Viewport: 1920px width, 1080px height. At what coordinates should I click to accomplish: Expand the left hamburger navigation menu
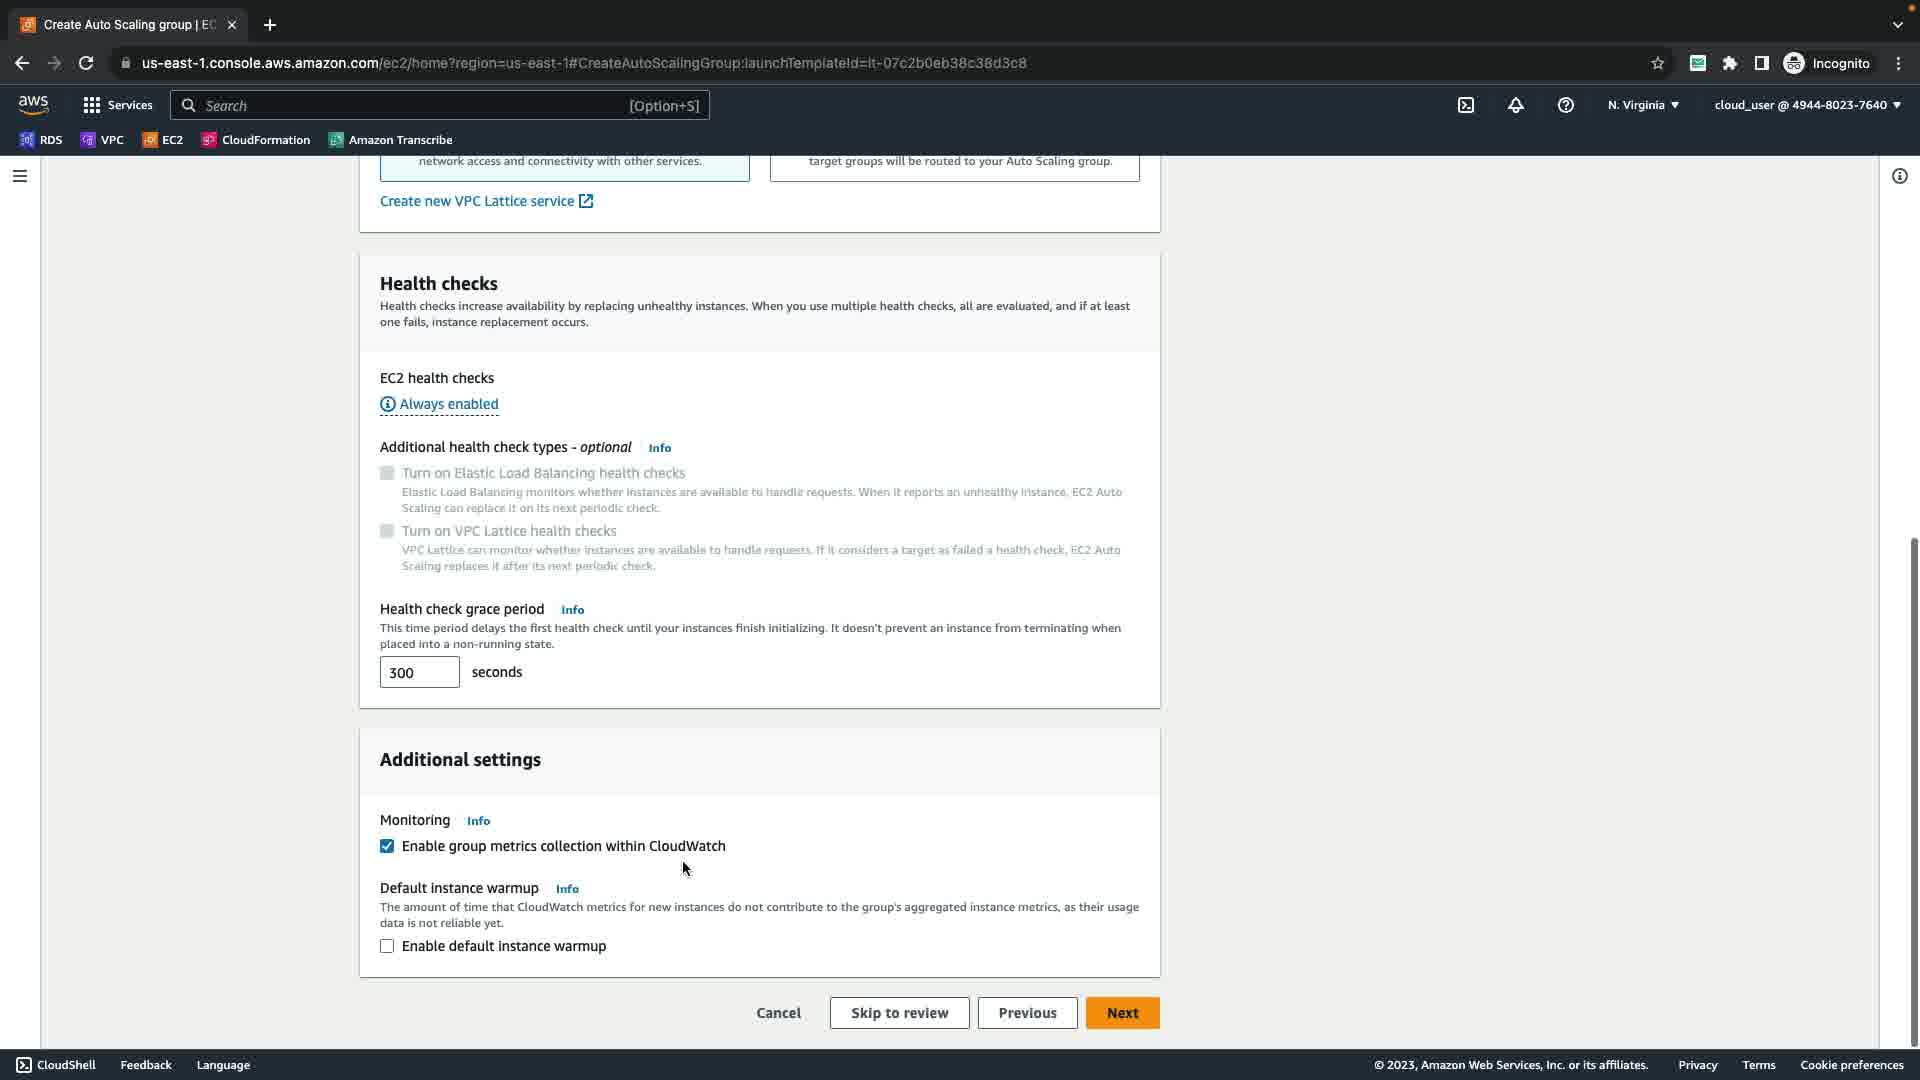(19, 176)
